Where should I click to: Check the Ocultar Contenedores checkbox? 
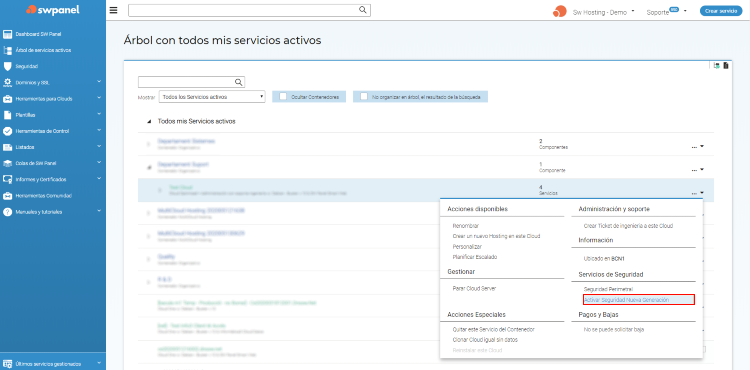click(283, 97)
